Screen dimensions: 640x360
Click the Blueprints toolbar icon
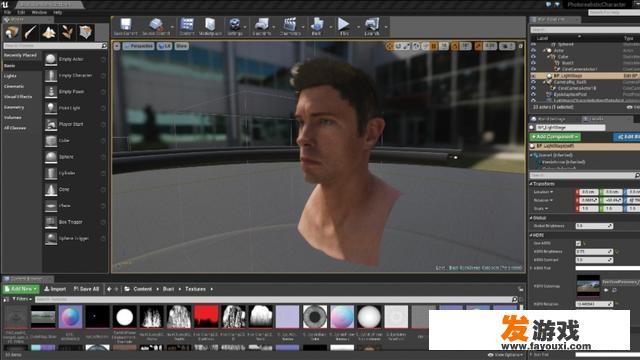click(x=261, y=24)
